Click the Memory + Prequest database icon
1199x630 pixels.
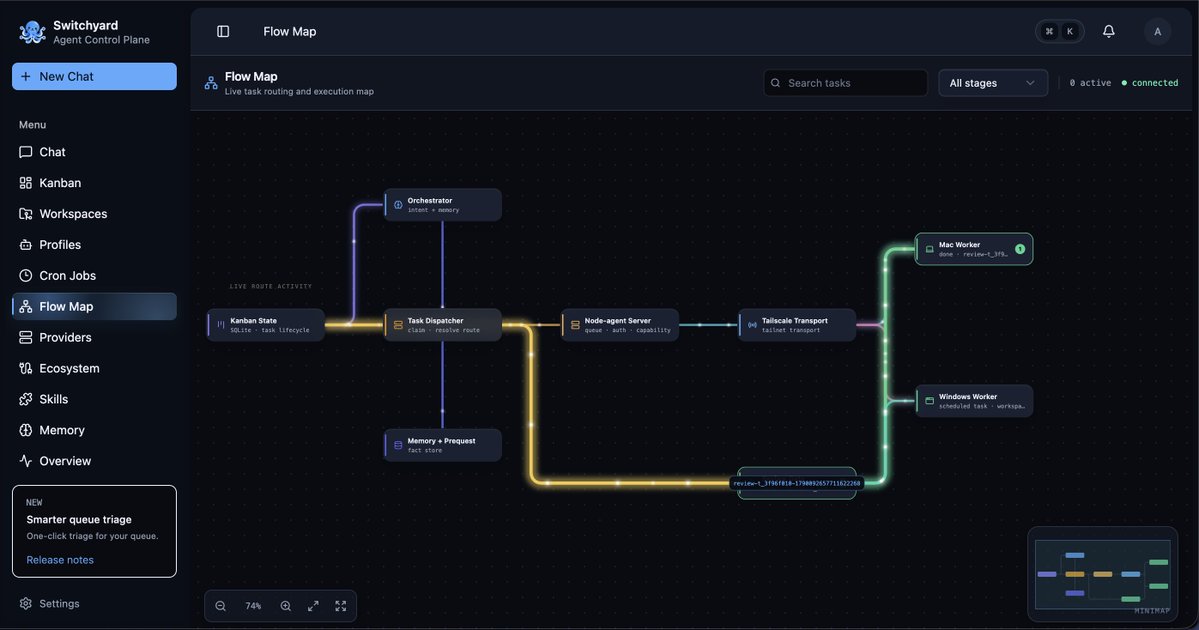point(398,445)
